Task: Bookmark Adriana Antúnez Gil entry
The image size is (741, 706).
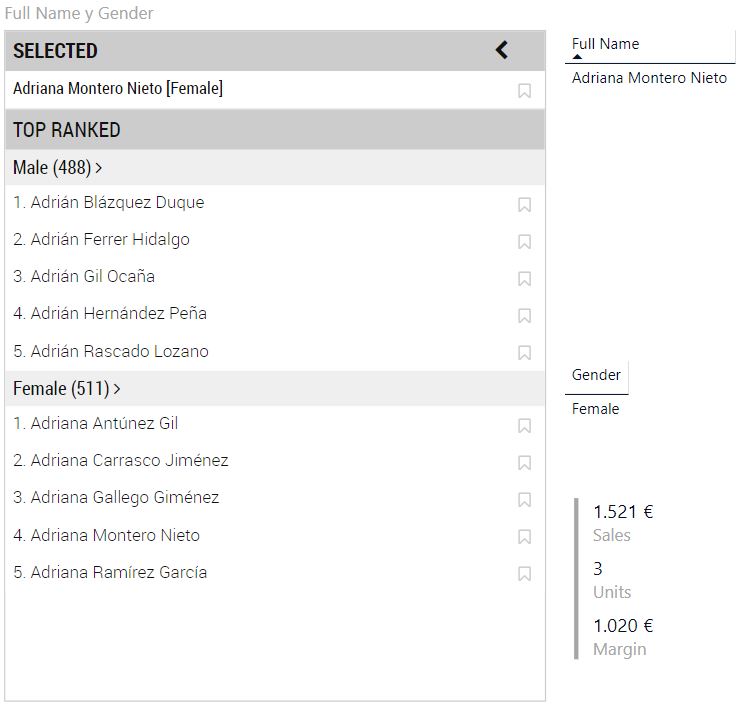Action: [524, 426]
